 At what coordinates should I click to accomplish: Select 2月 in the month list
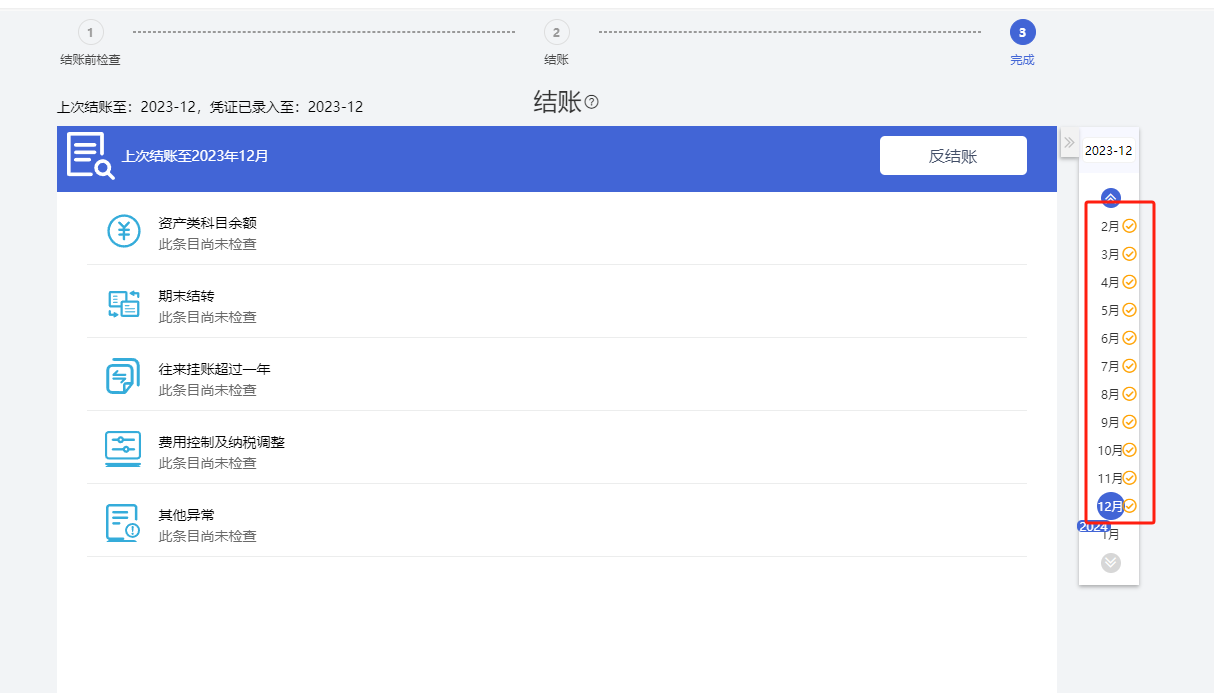pyautogui.click(x=1110, y=226)
